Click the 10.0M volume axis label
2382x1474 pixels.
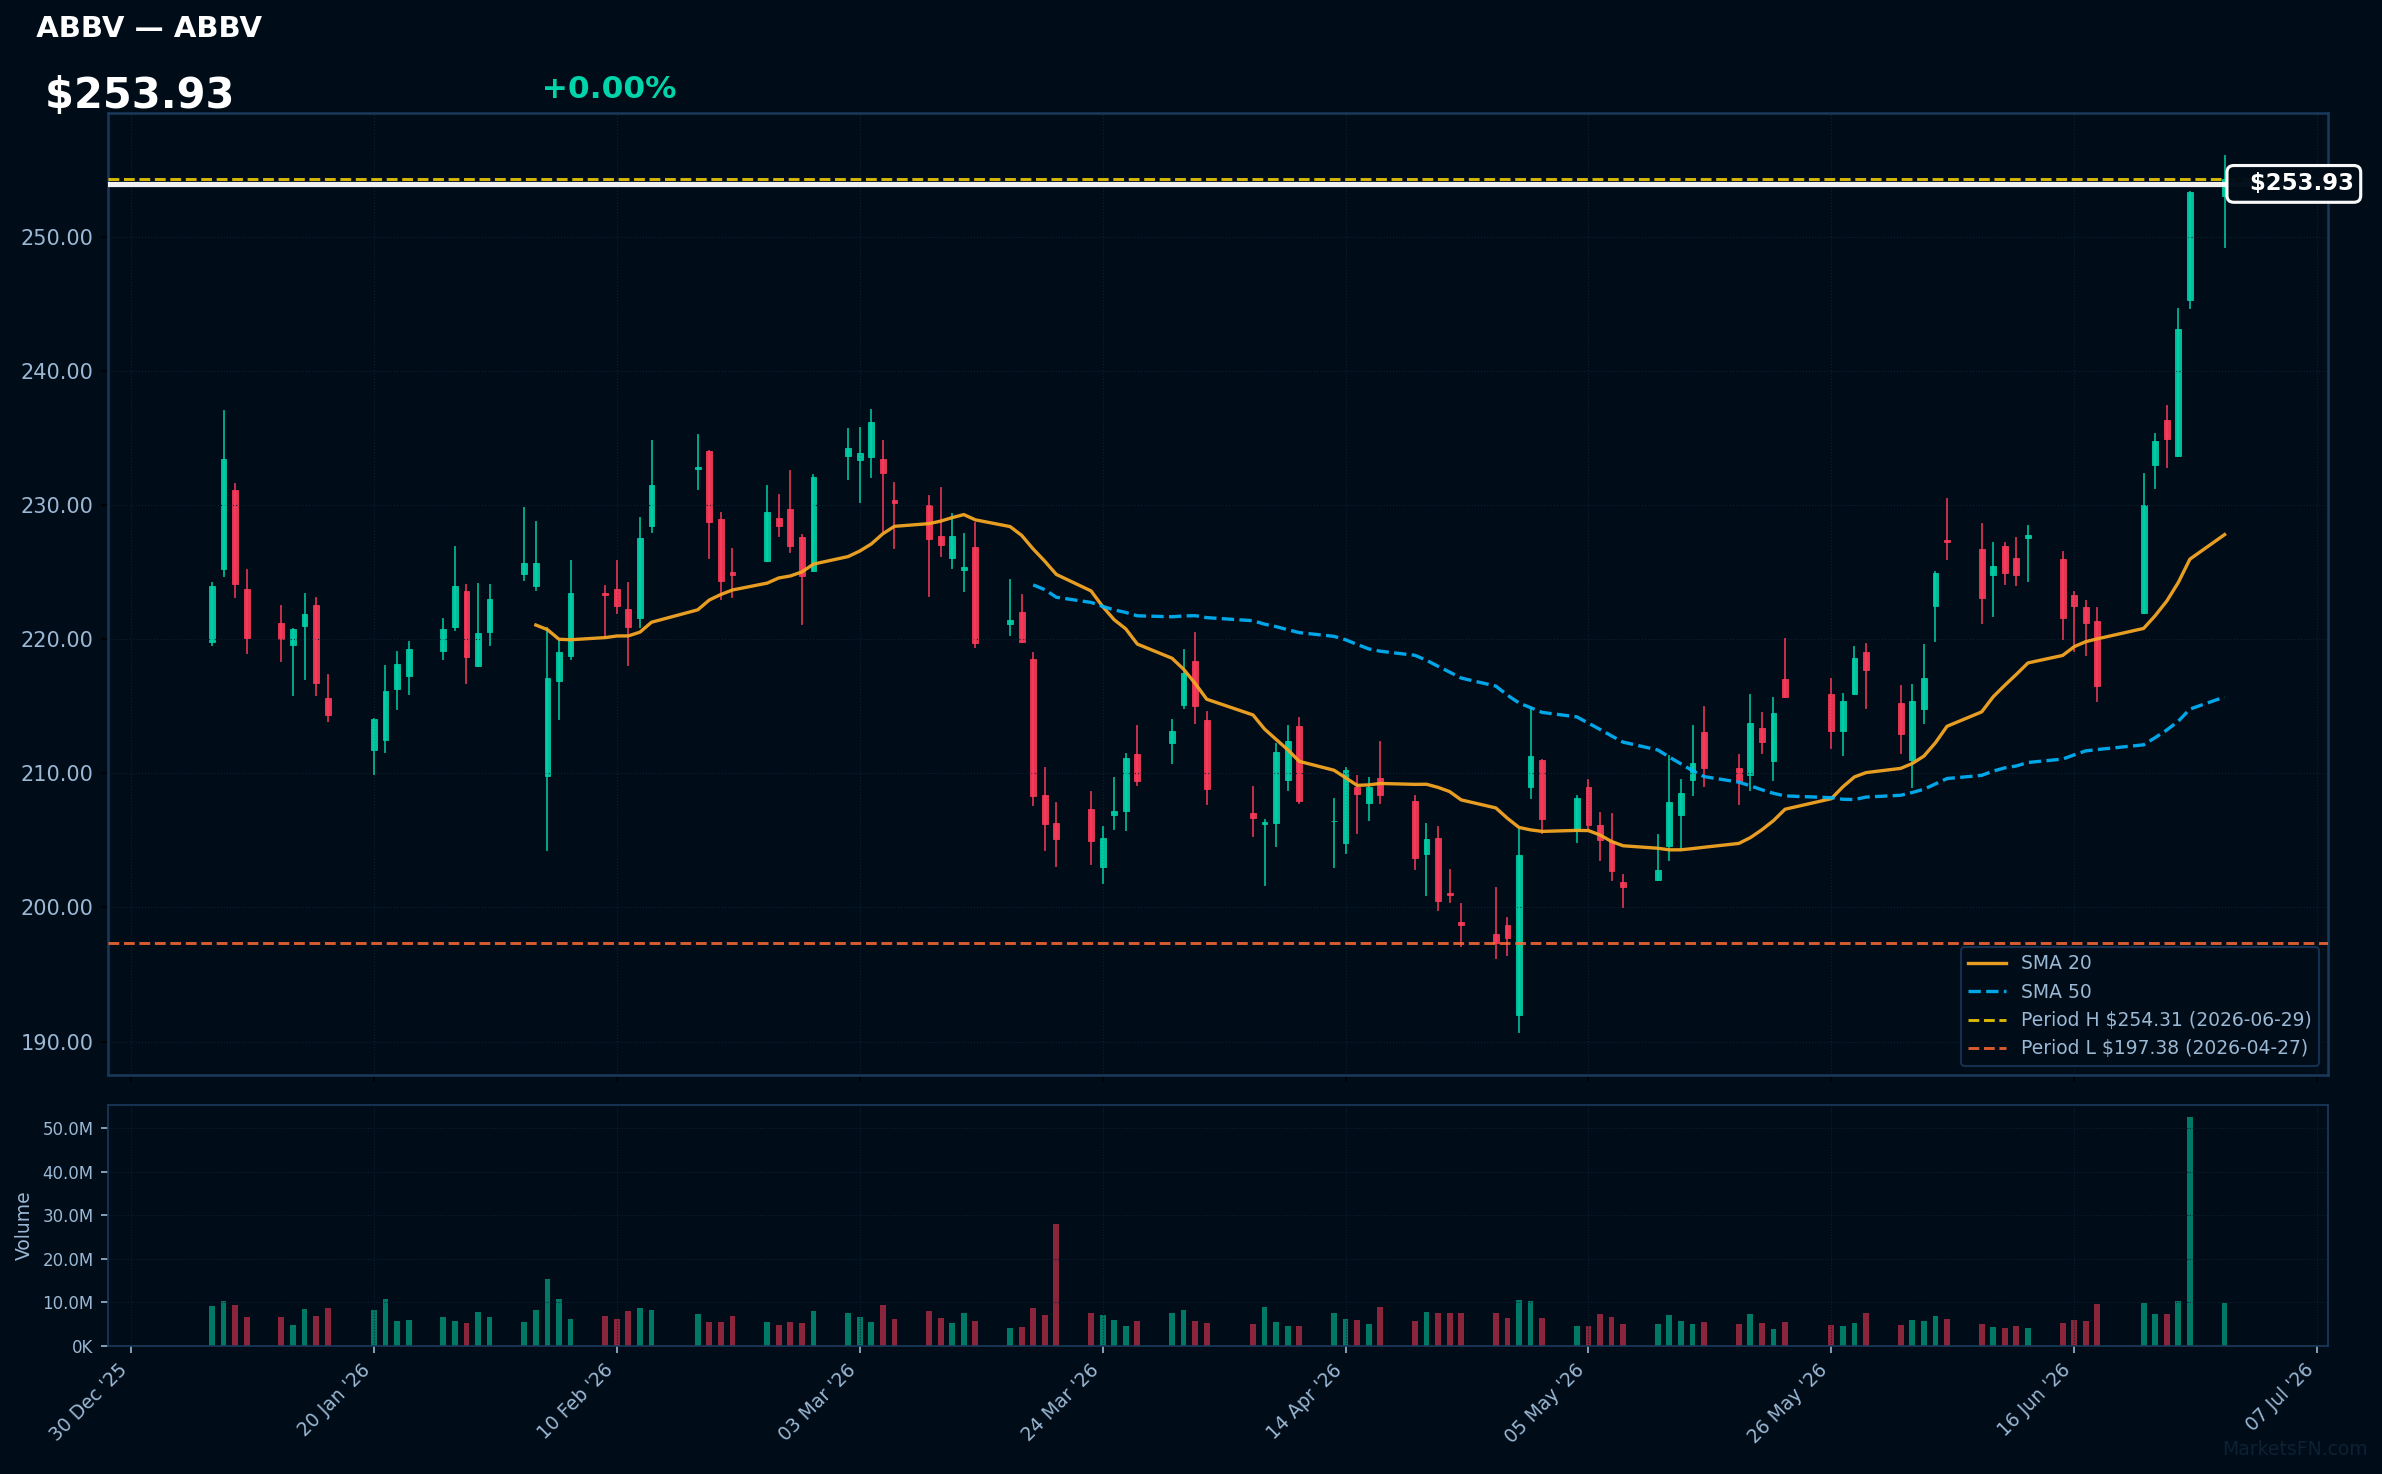tap(67, 1302)
